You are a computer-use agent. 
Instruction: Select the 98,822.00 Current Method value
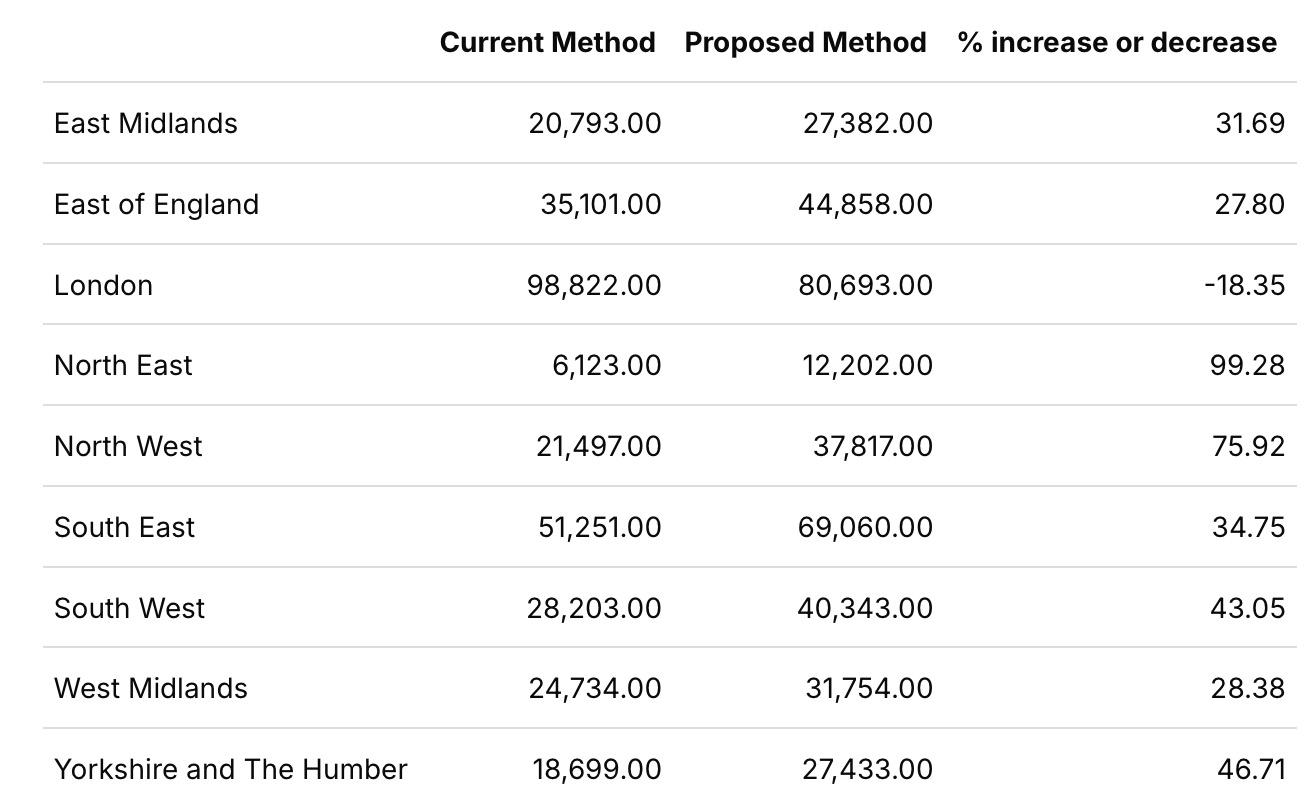[x=594, y=285]
